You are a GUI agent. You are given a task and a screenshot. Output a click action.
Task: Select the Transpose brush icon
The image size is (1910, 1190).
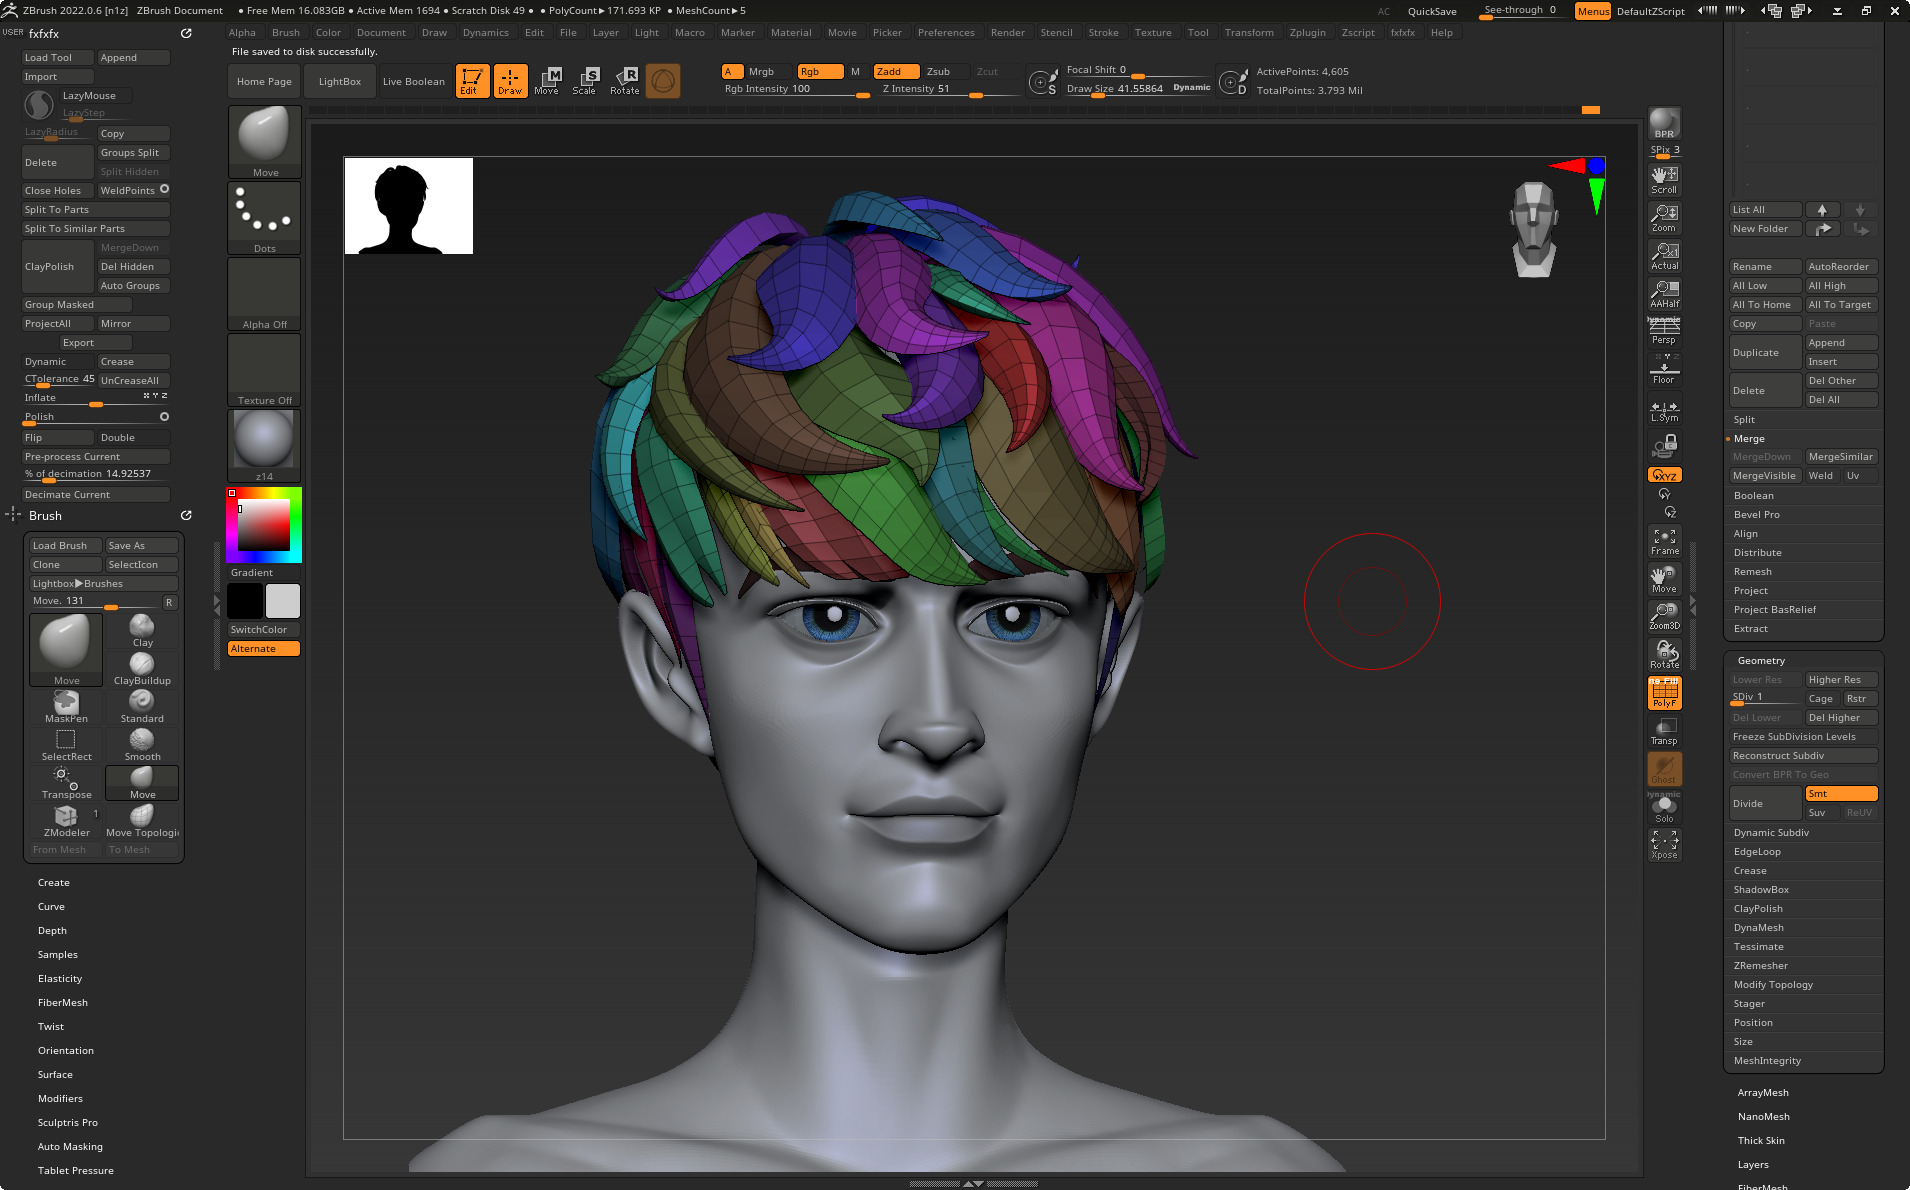(x=66, y=783)
